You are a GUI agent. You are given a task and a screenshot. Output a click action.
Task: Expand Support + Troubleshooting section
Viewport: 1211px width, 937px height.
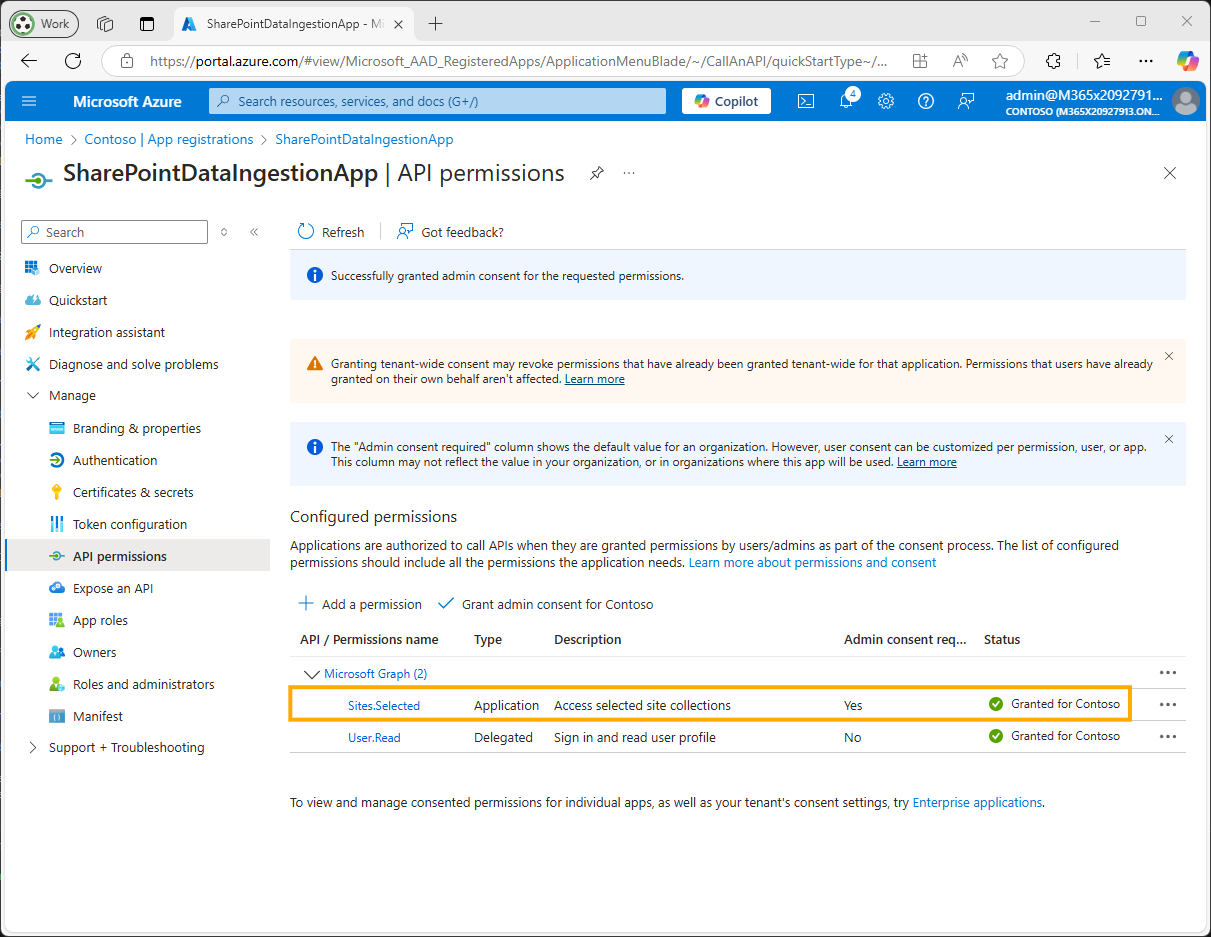pos(32,748)
